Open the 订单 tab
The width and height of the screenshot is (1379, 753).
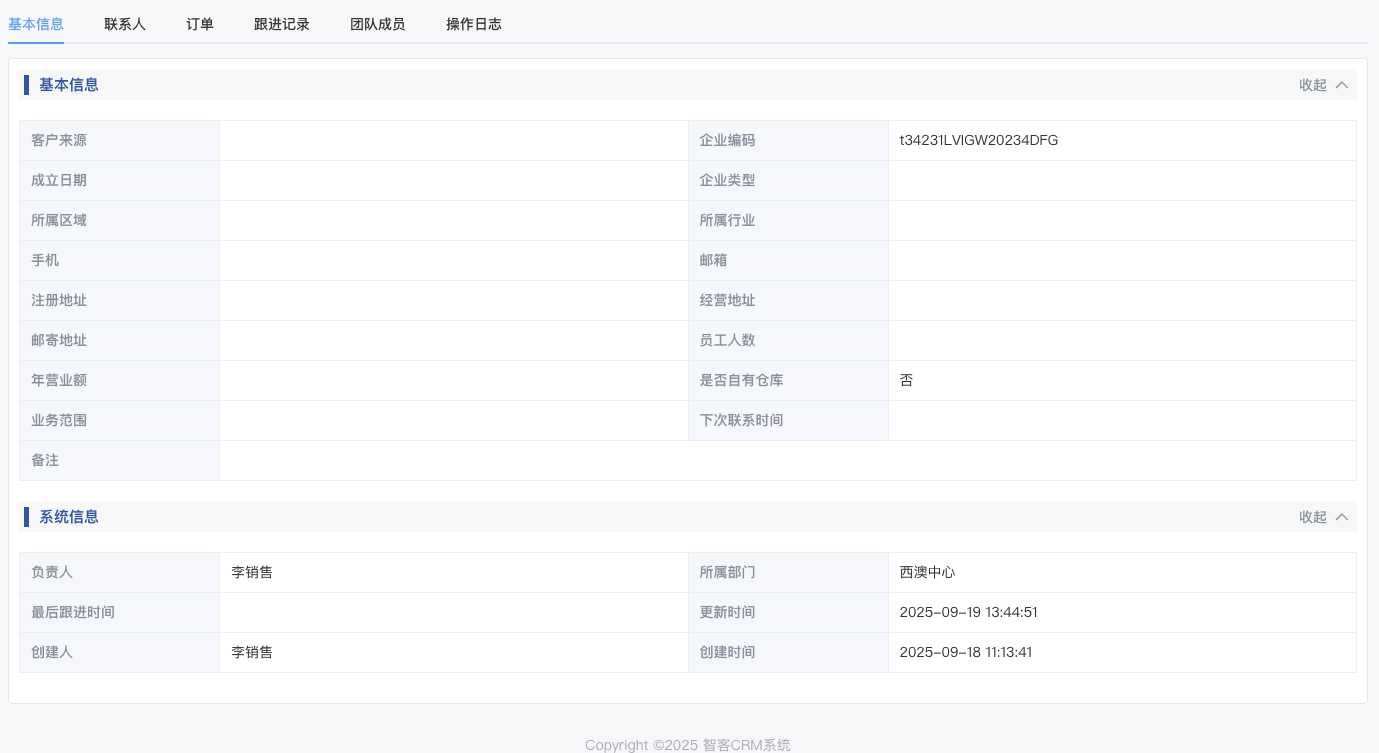(x=200, y=24)
